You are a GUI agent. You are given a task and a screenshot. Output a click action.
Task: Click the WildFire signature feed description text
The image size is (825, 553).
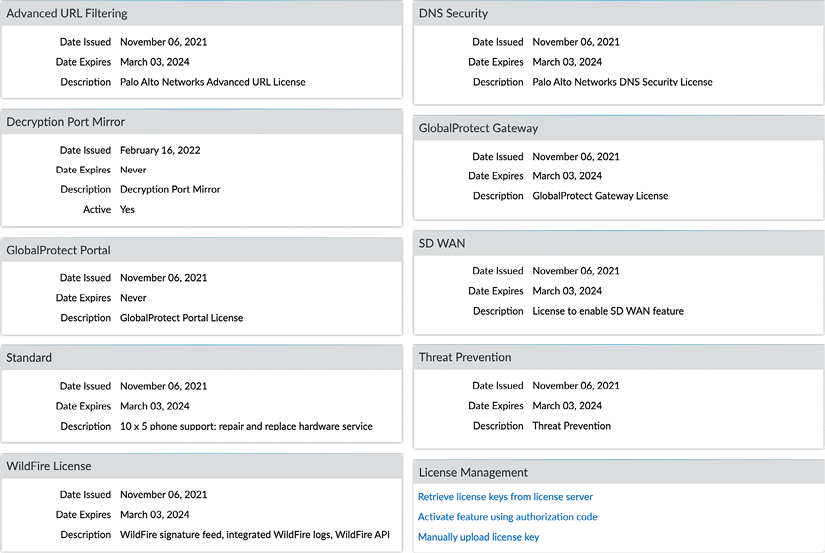click(255, 535)
